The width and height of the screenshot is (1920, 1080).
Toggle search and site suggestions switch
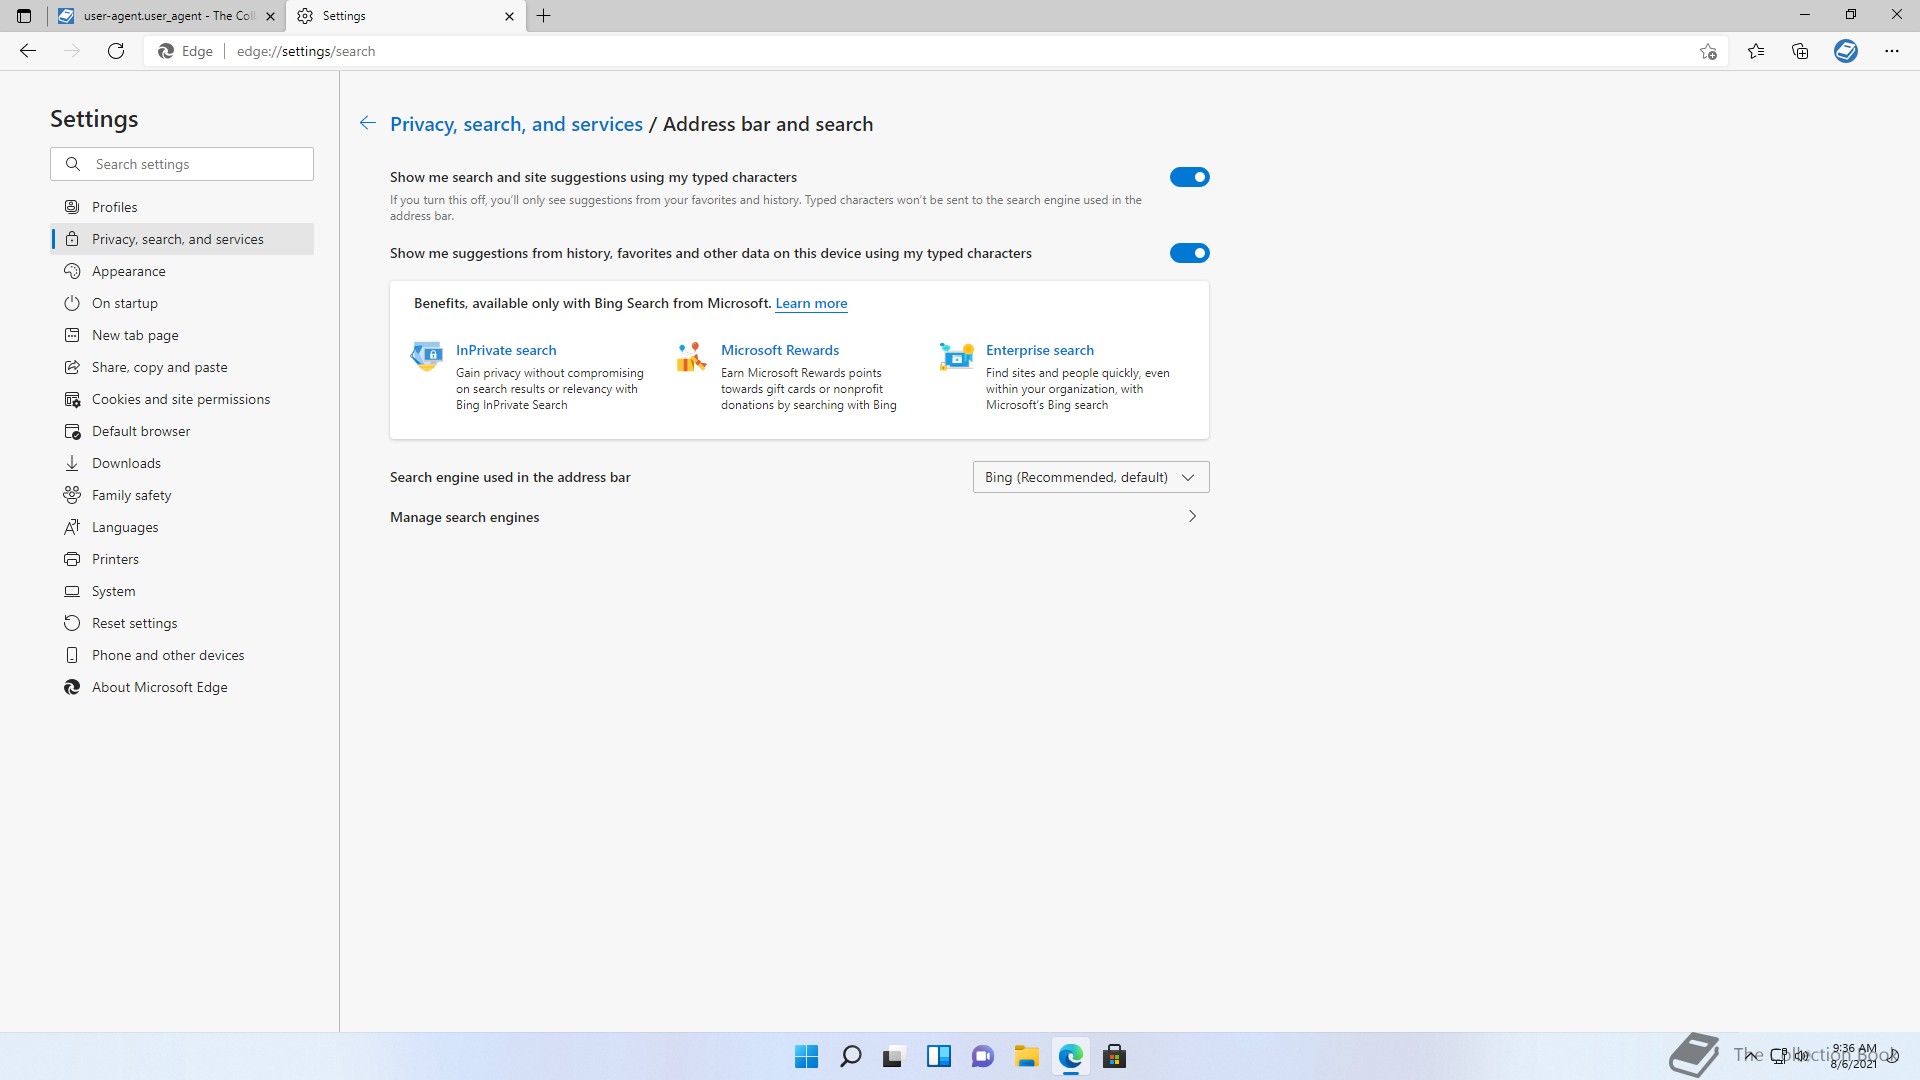[1190, 177]
